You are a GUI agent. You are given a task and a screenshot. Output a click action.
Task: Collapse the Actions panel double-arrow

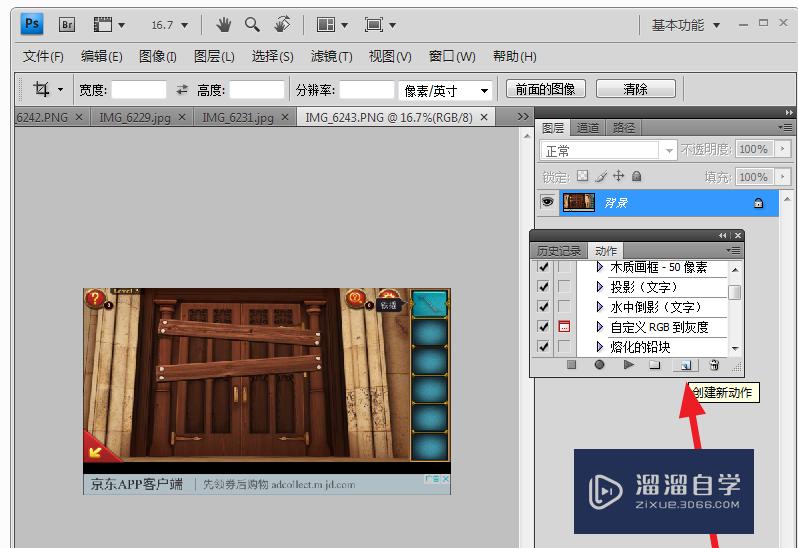723,236
